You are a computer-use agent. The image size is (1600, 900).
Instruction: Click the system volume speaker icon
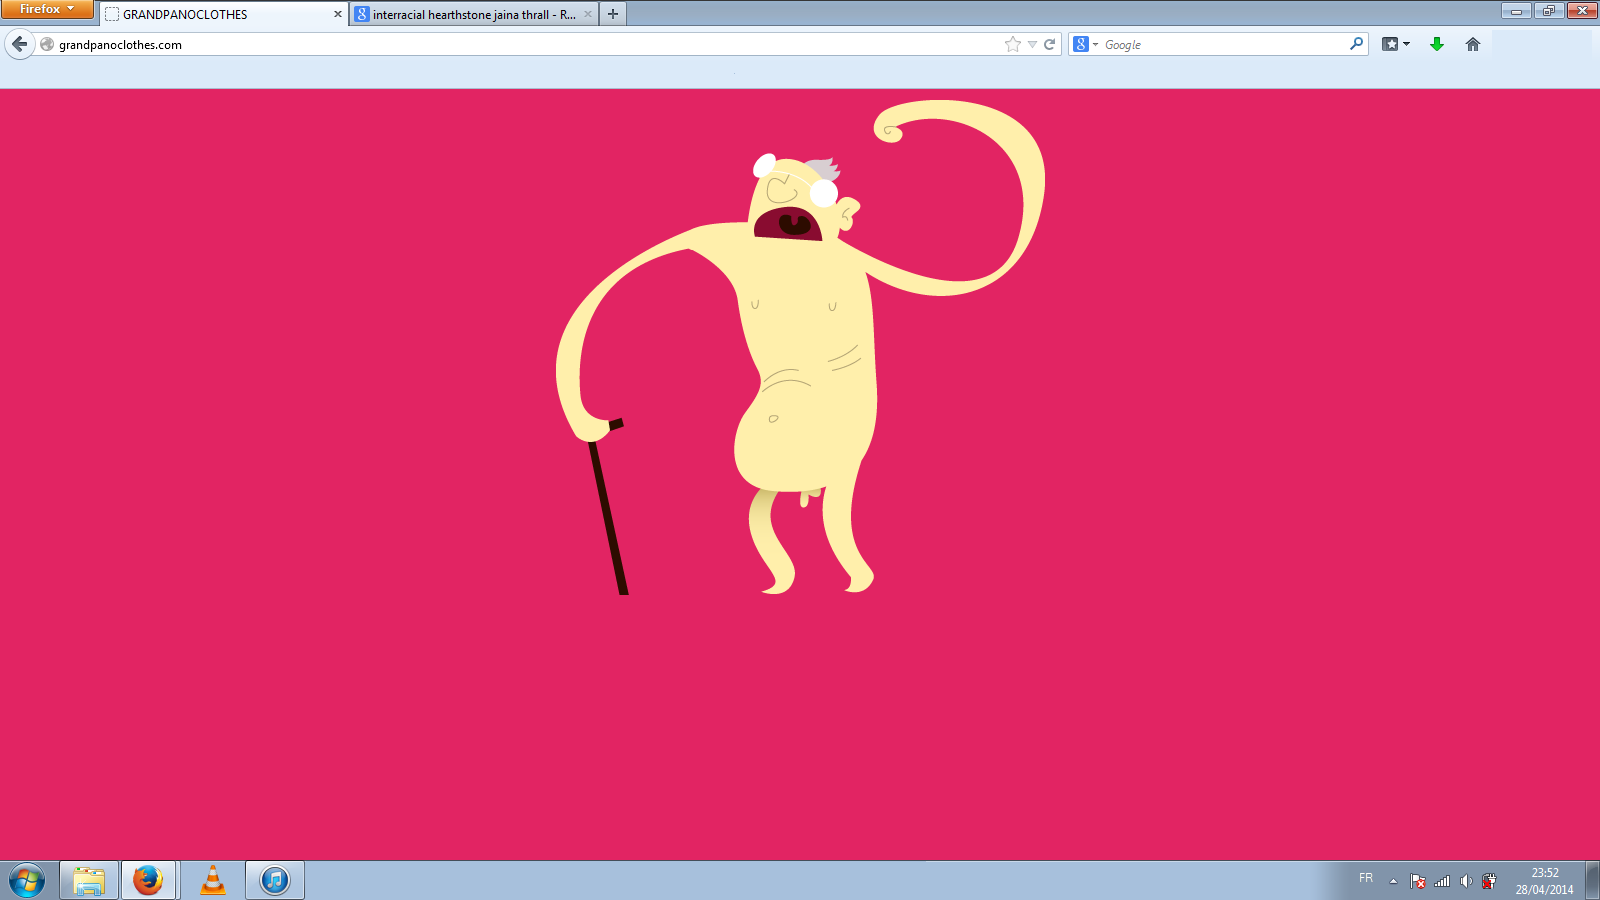(1466, 881)
